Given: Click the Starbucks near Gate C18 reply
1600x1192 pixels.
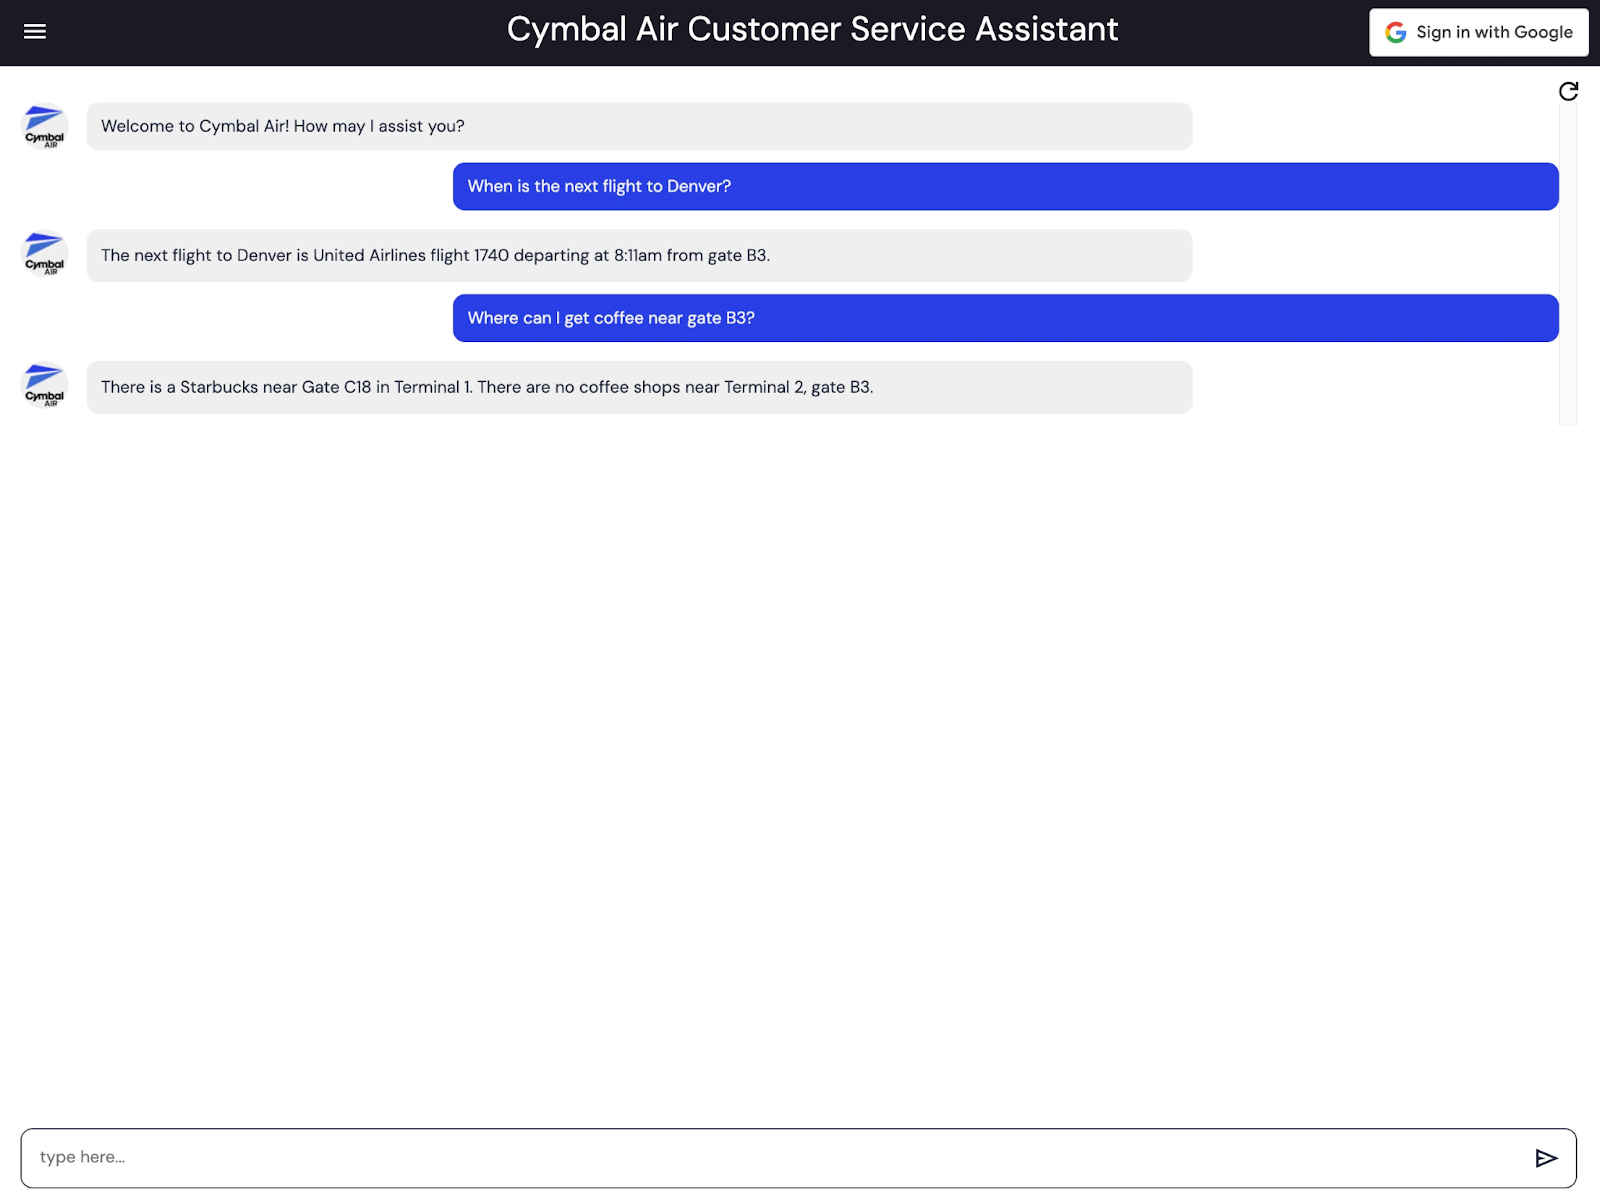Looking at the screenshot, I should 639,387.
